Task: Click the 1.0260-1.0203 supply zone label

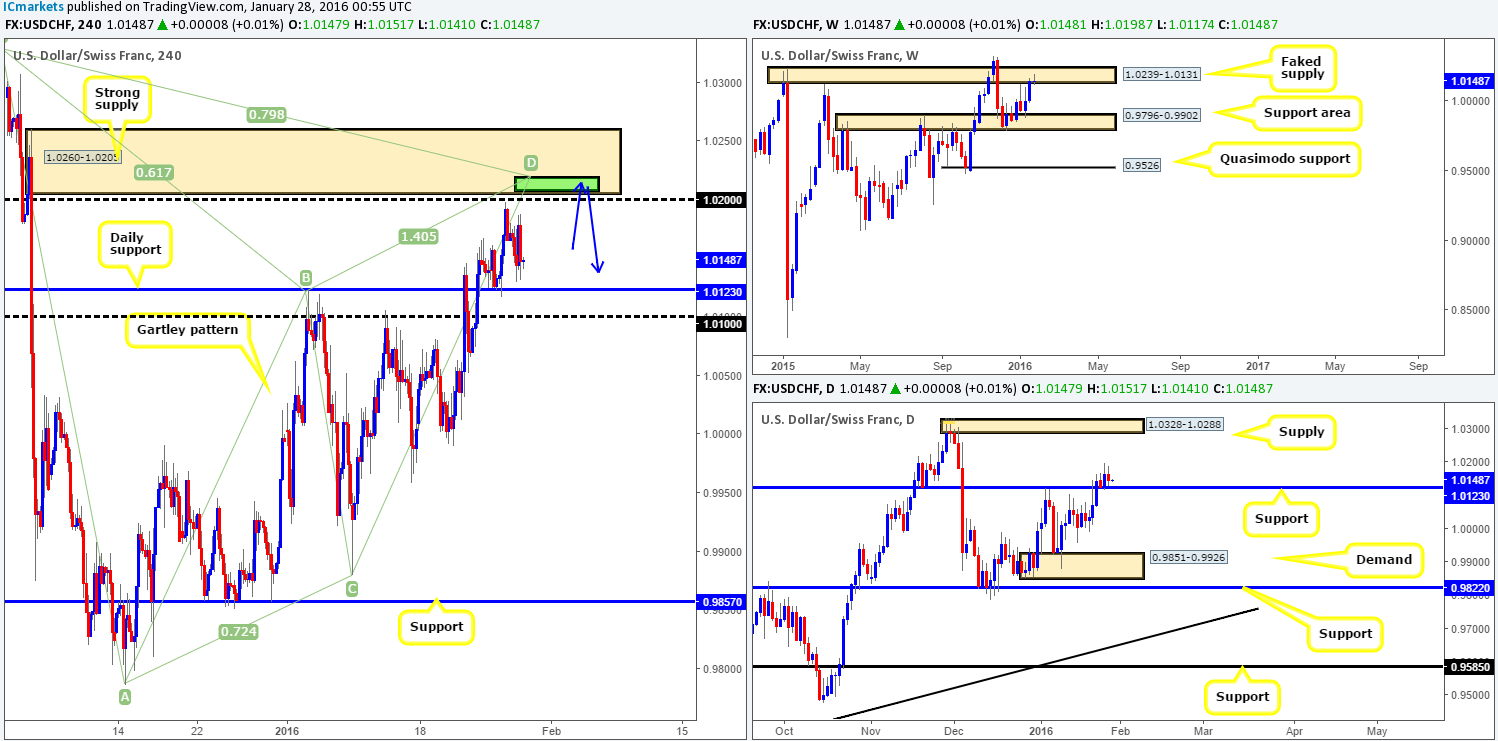Action: coord(82,156)
